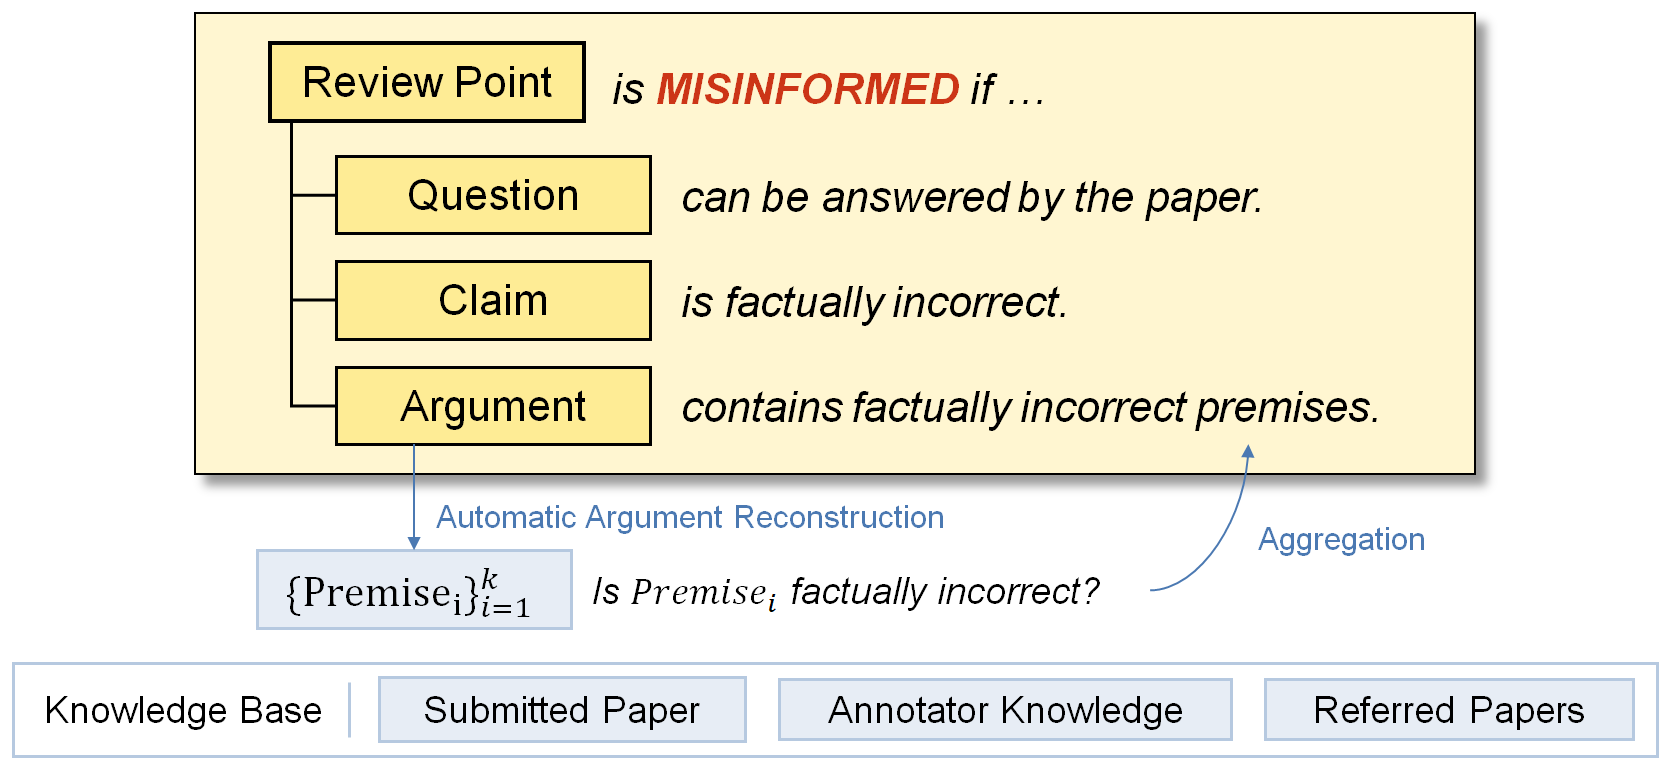
Task: Open the Submitted Paper box
Action: pyautogui.click(x=561, y=710)
